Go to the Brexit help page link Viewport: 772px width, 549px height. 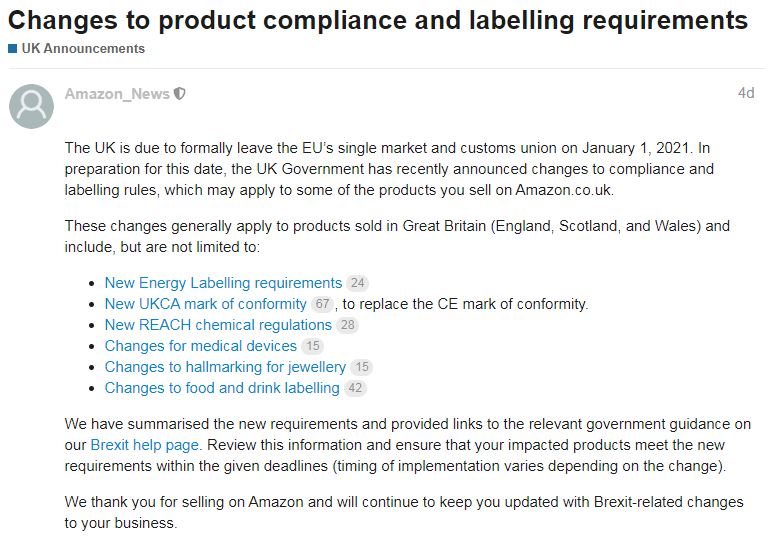pyautogui.click(x=145, y=445)
